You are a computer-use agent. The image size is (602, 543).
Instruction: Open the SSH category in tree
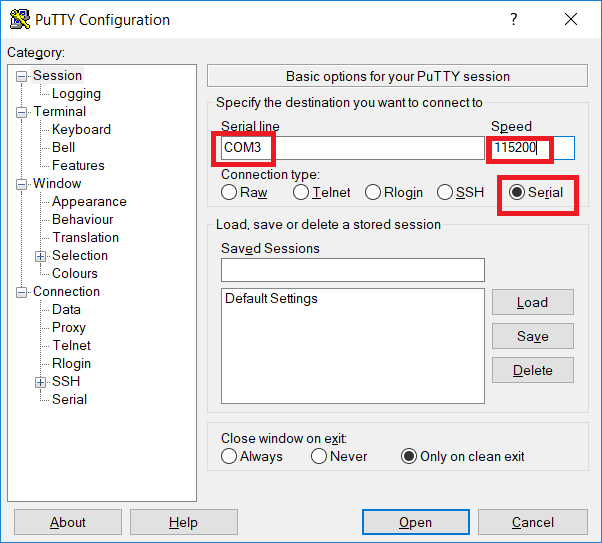tap(66, 381)
